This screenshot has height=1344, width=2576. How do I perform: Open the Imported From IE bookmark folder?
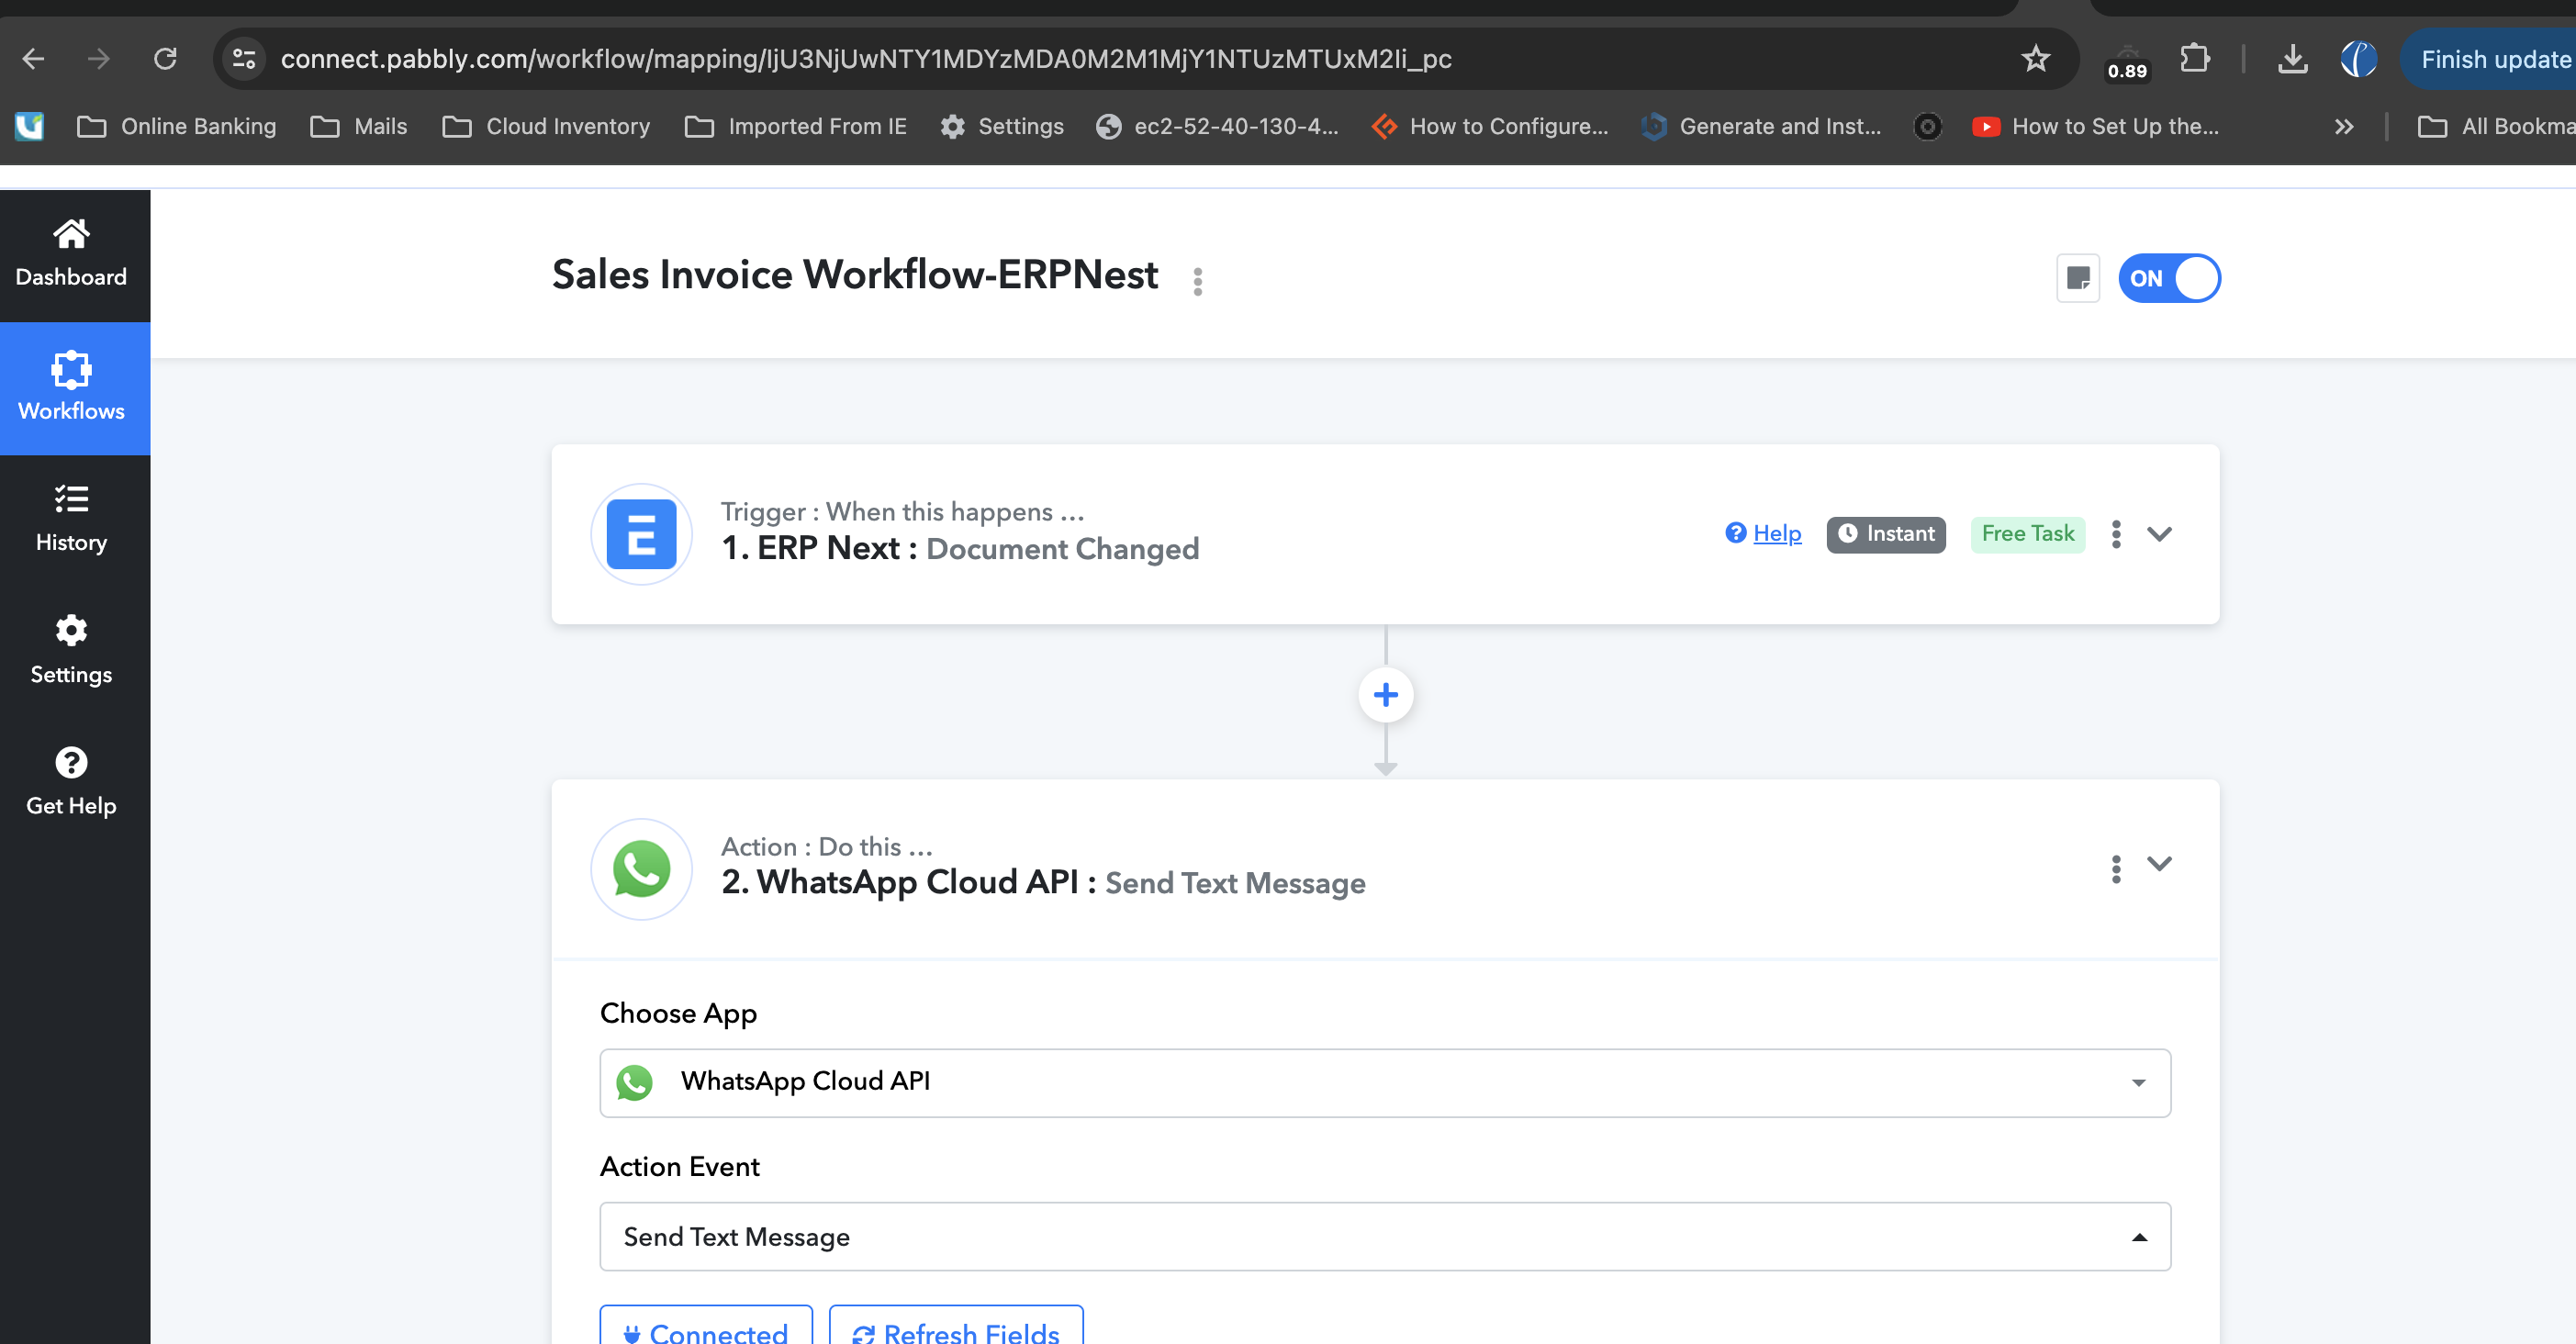[796, 126]
